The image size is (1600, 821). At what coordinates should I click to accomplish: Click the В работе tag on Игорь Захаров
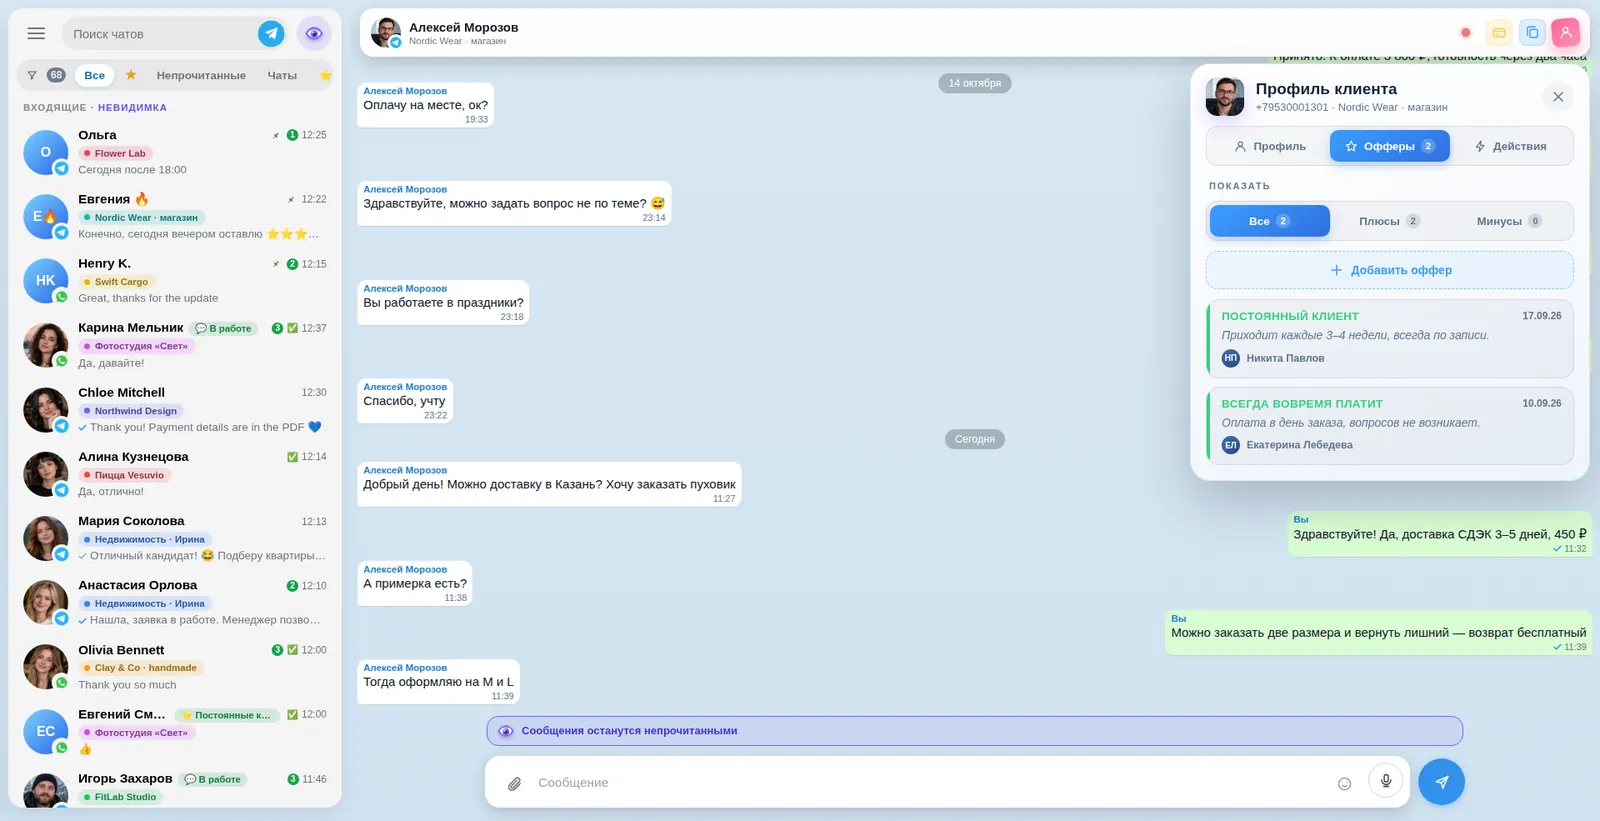pyautogui.click(x=213, y=779)
